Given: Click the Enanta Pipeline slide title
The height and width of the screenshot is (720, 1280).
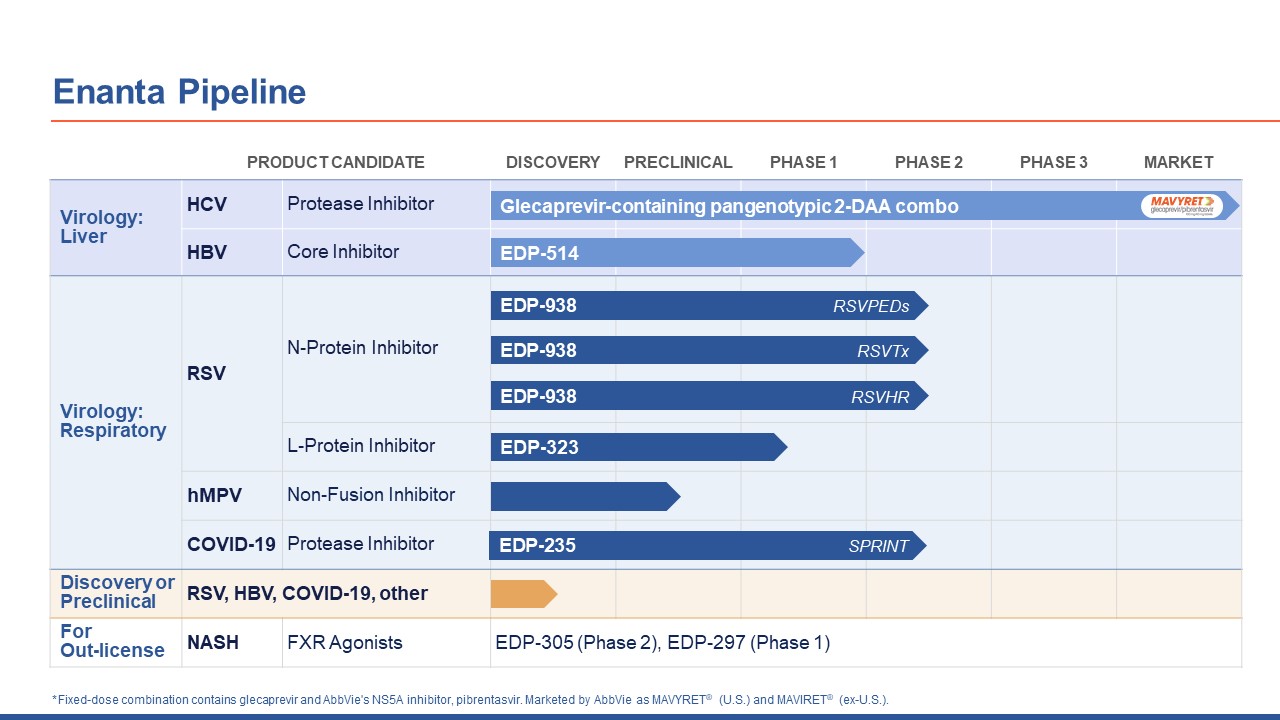Looking at the screenshot, I should click(x=179, y=92).
